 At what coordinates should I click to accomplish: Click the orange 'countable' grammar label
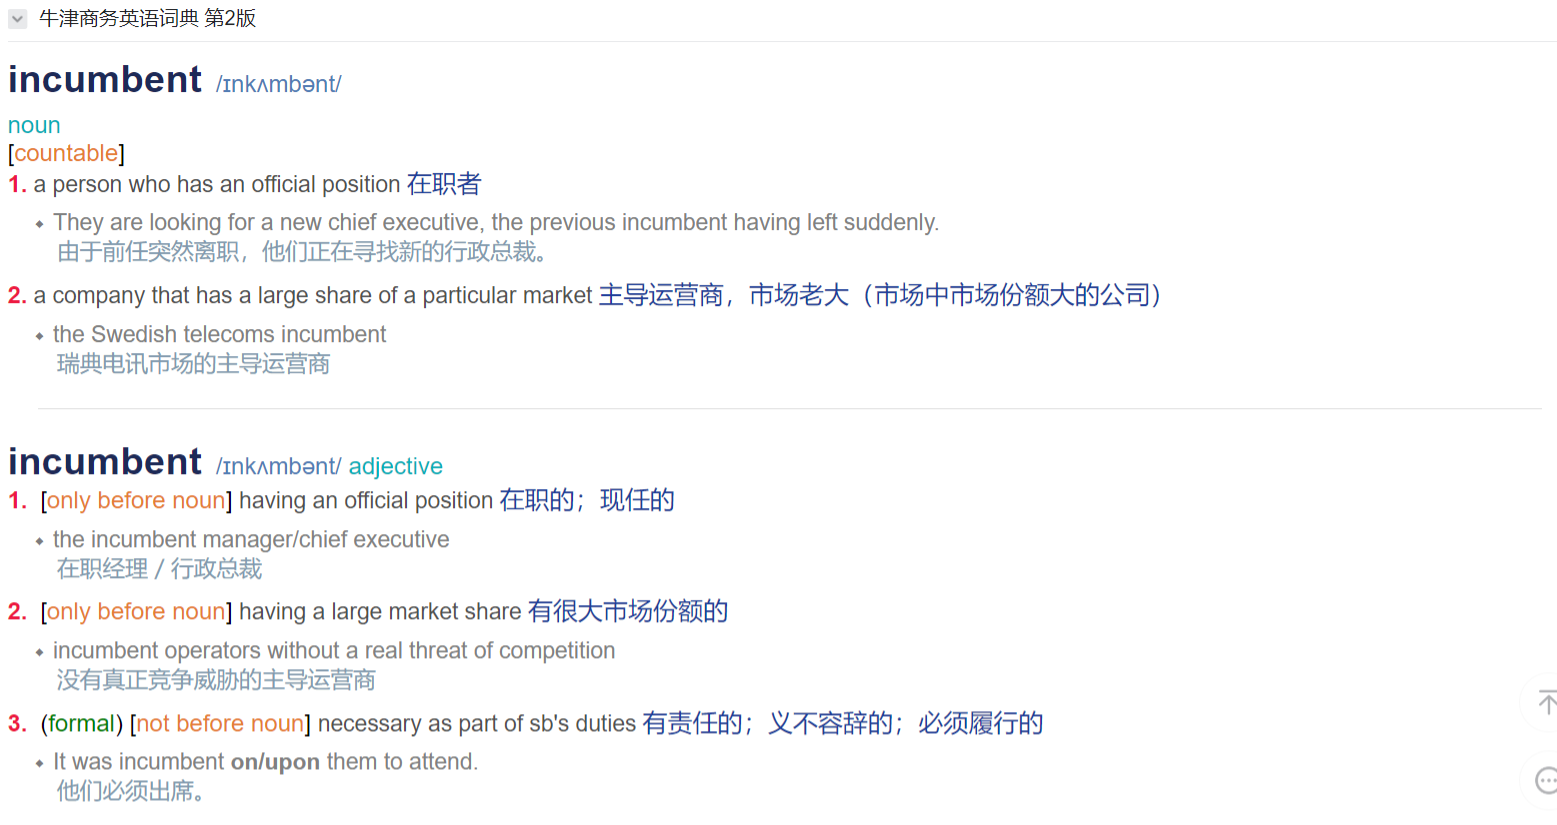(x=66, y=153)
